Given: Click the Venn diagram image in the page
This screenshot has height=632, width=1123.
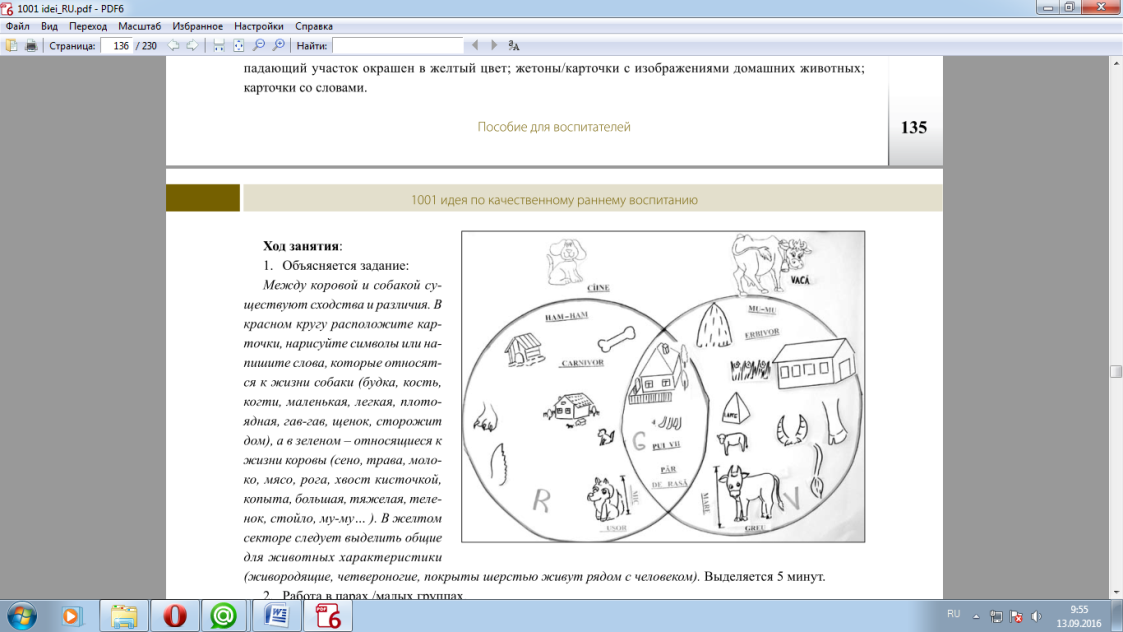Looking at the screenshot, I should (663, 386).
